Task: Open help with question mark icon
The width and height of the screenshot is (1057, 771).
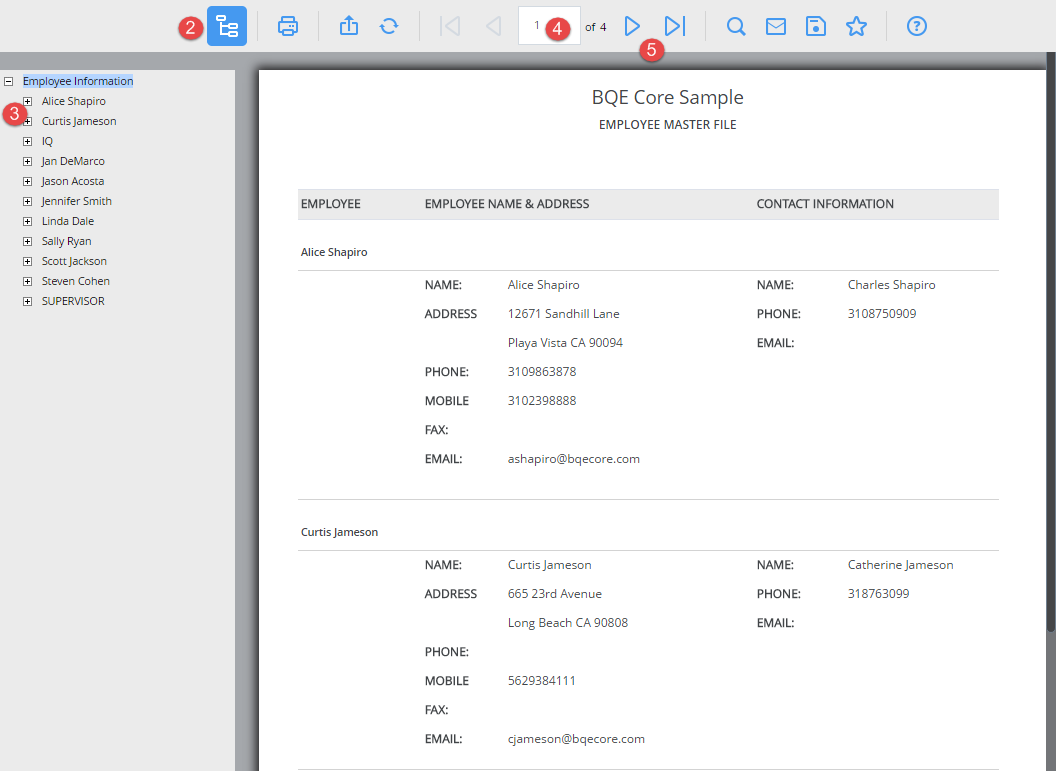Action: (917, 26)
